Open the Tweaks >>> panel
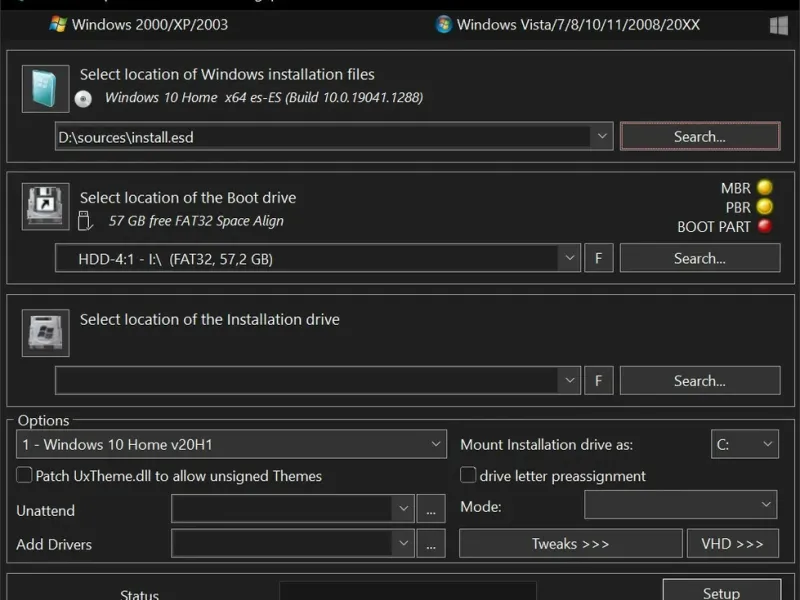 [x=570, y=543]
